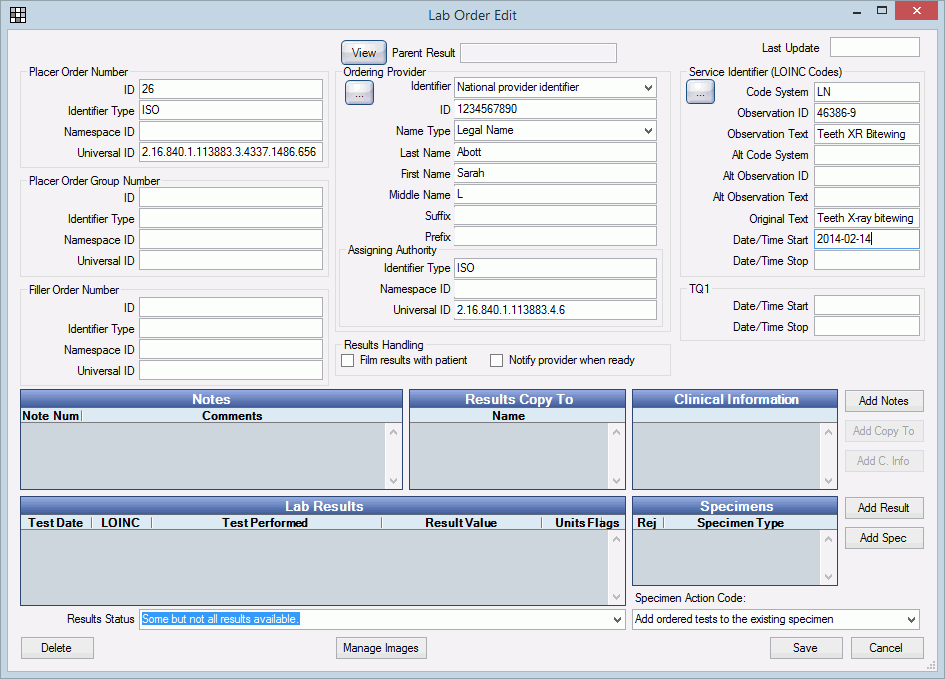Image resolution: width=945 pixels, height=679 pixels.
Task: Click scroll-up arrow in the Notes list
Action: (393, 434)
